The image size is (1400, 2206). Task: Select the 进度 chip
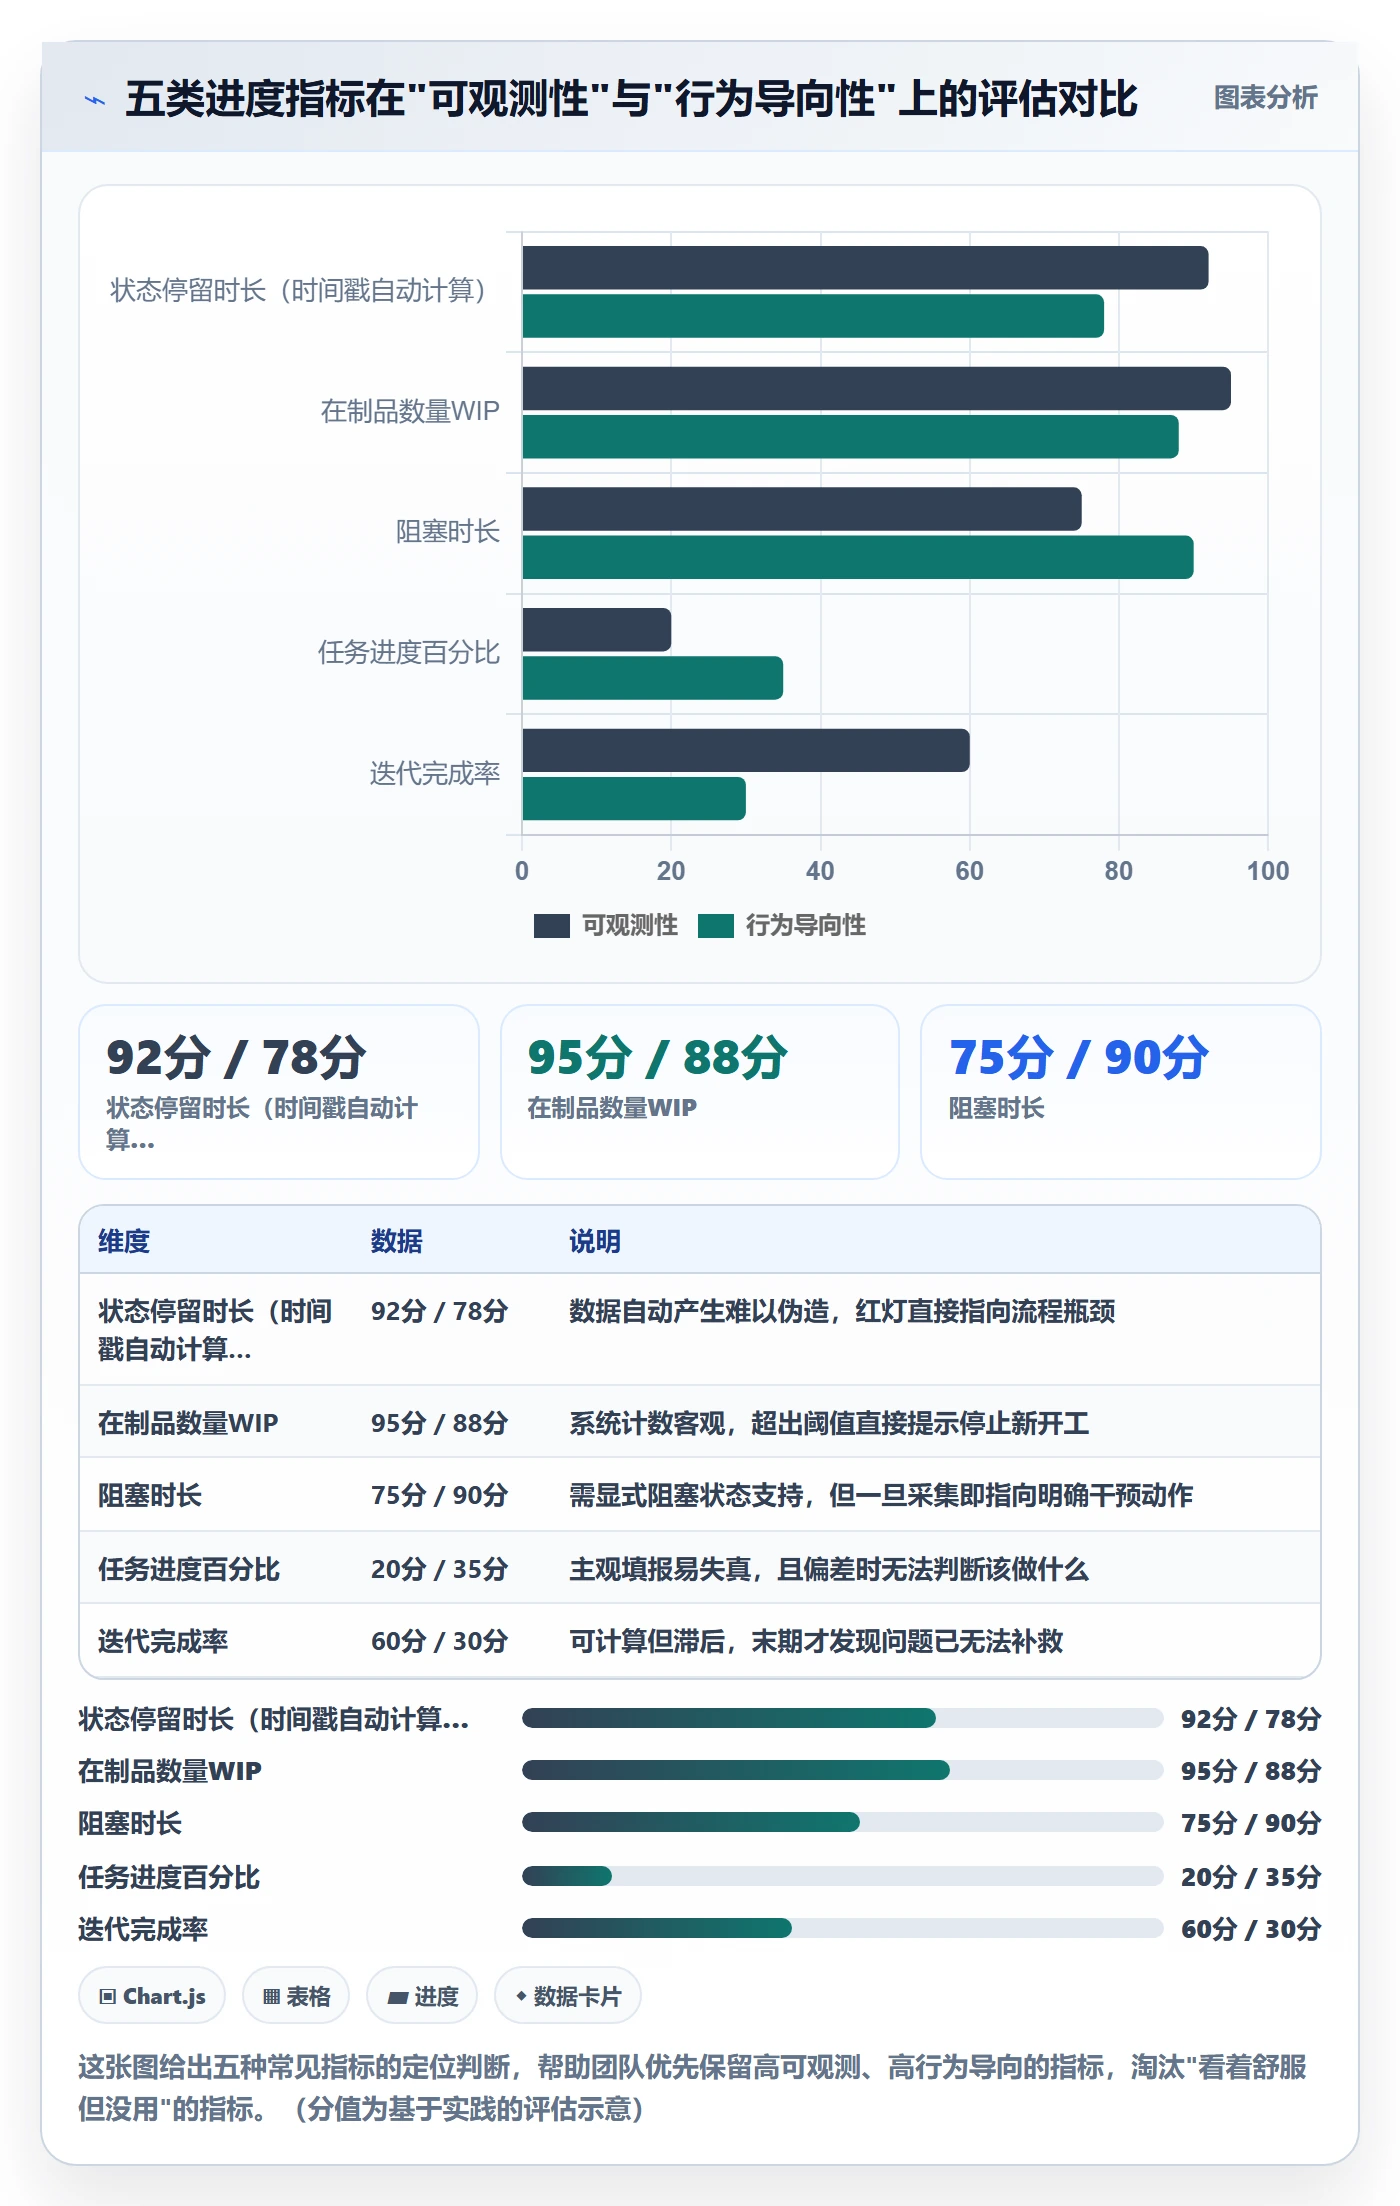point(422,1996)
